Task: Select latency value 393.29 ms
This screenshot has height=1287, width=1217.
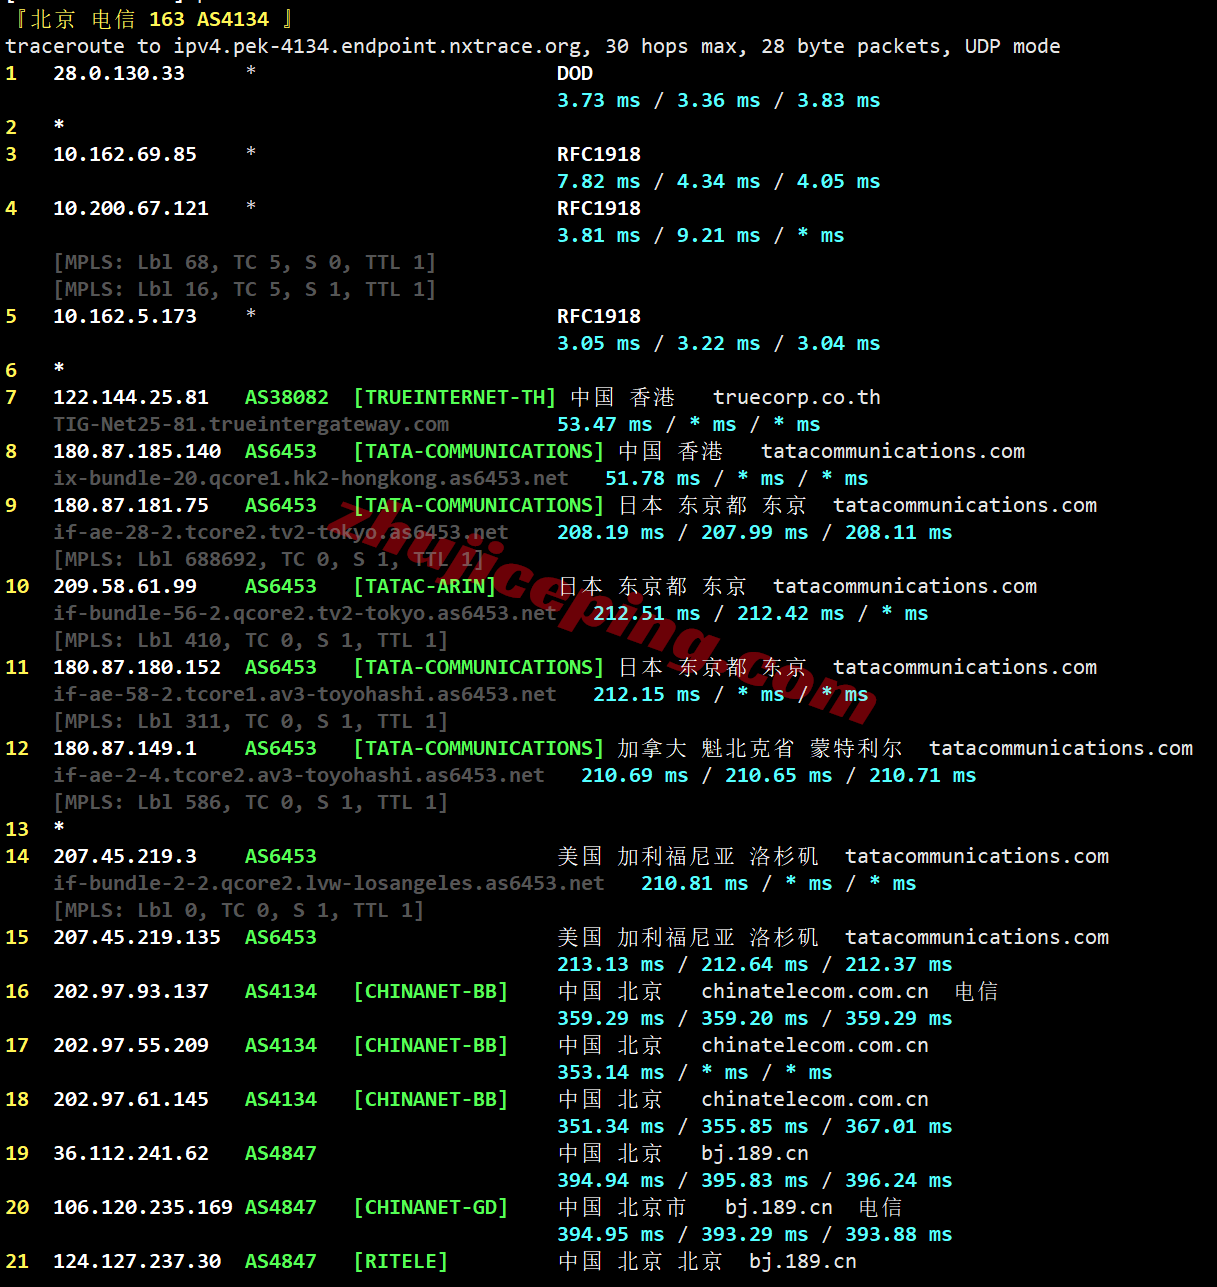Action: tap(755, 1234)
